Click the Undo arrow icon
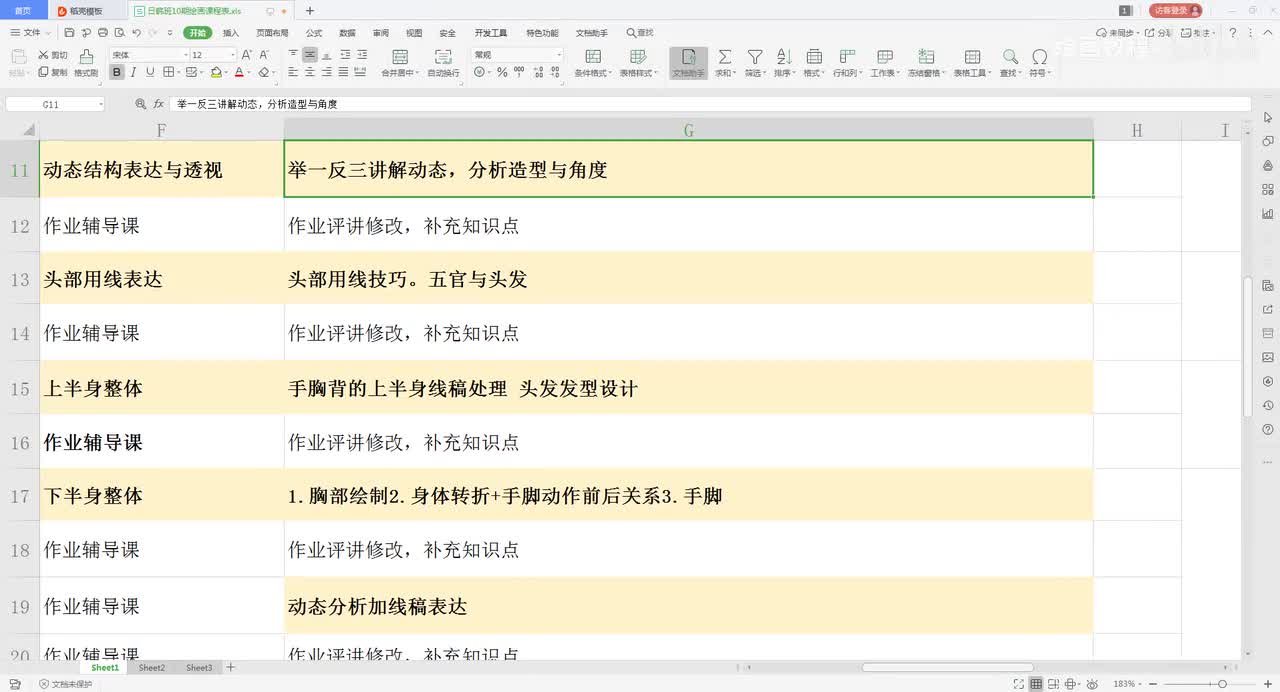 coord(137,33)
